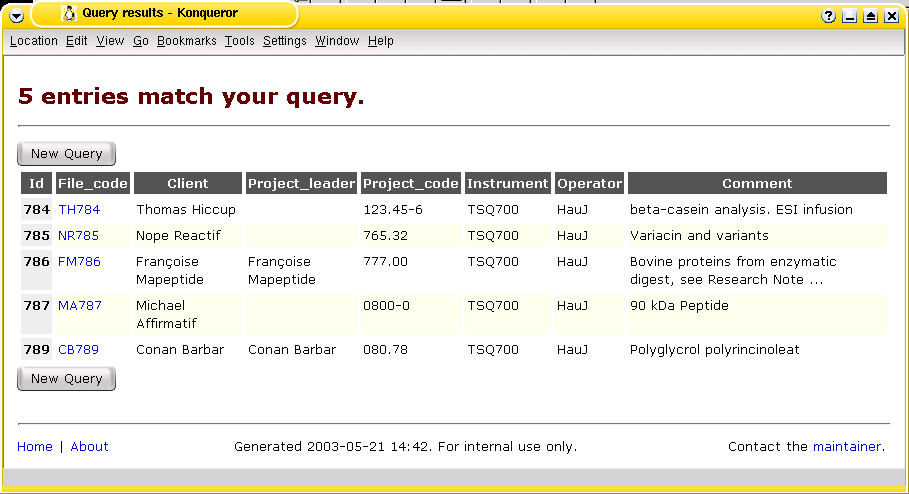The image size is (909, 494).
Task: Click the Generated 2003-05-21 footer text
Action: tap(406, 446)
